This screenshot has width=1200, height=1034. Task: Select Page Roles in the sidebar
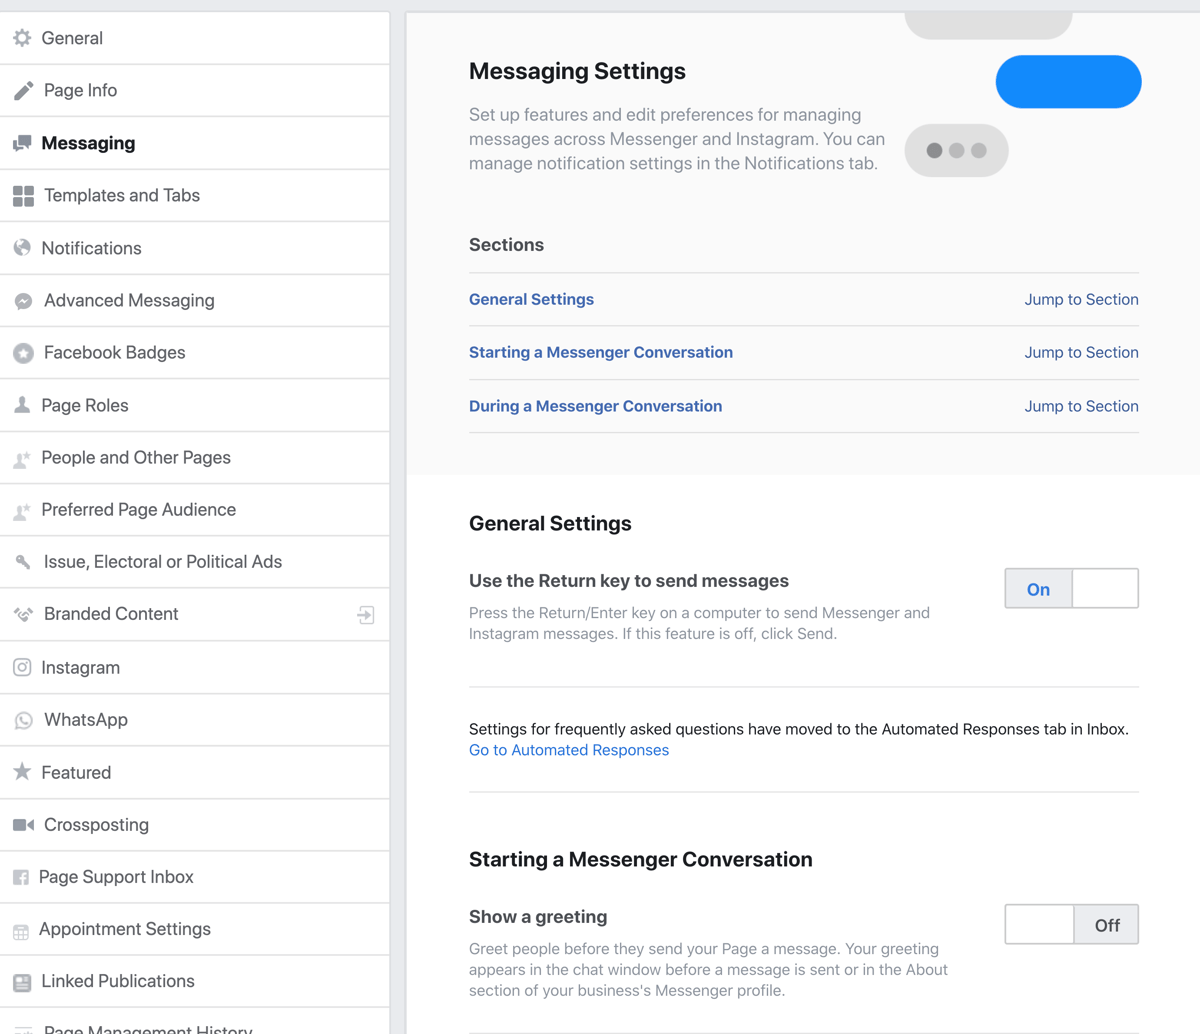point(195,405)
